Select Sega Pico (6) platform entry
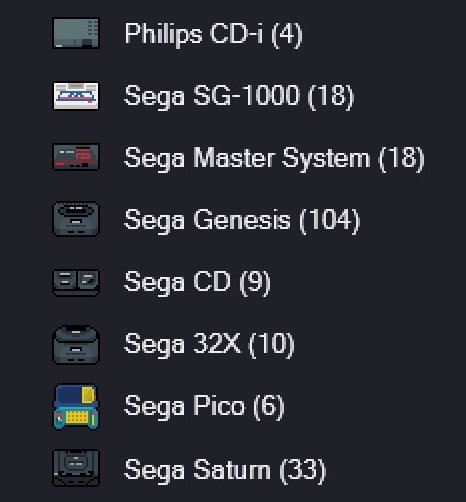466x502 pixels. [204, 407]
